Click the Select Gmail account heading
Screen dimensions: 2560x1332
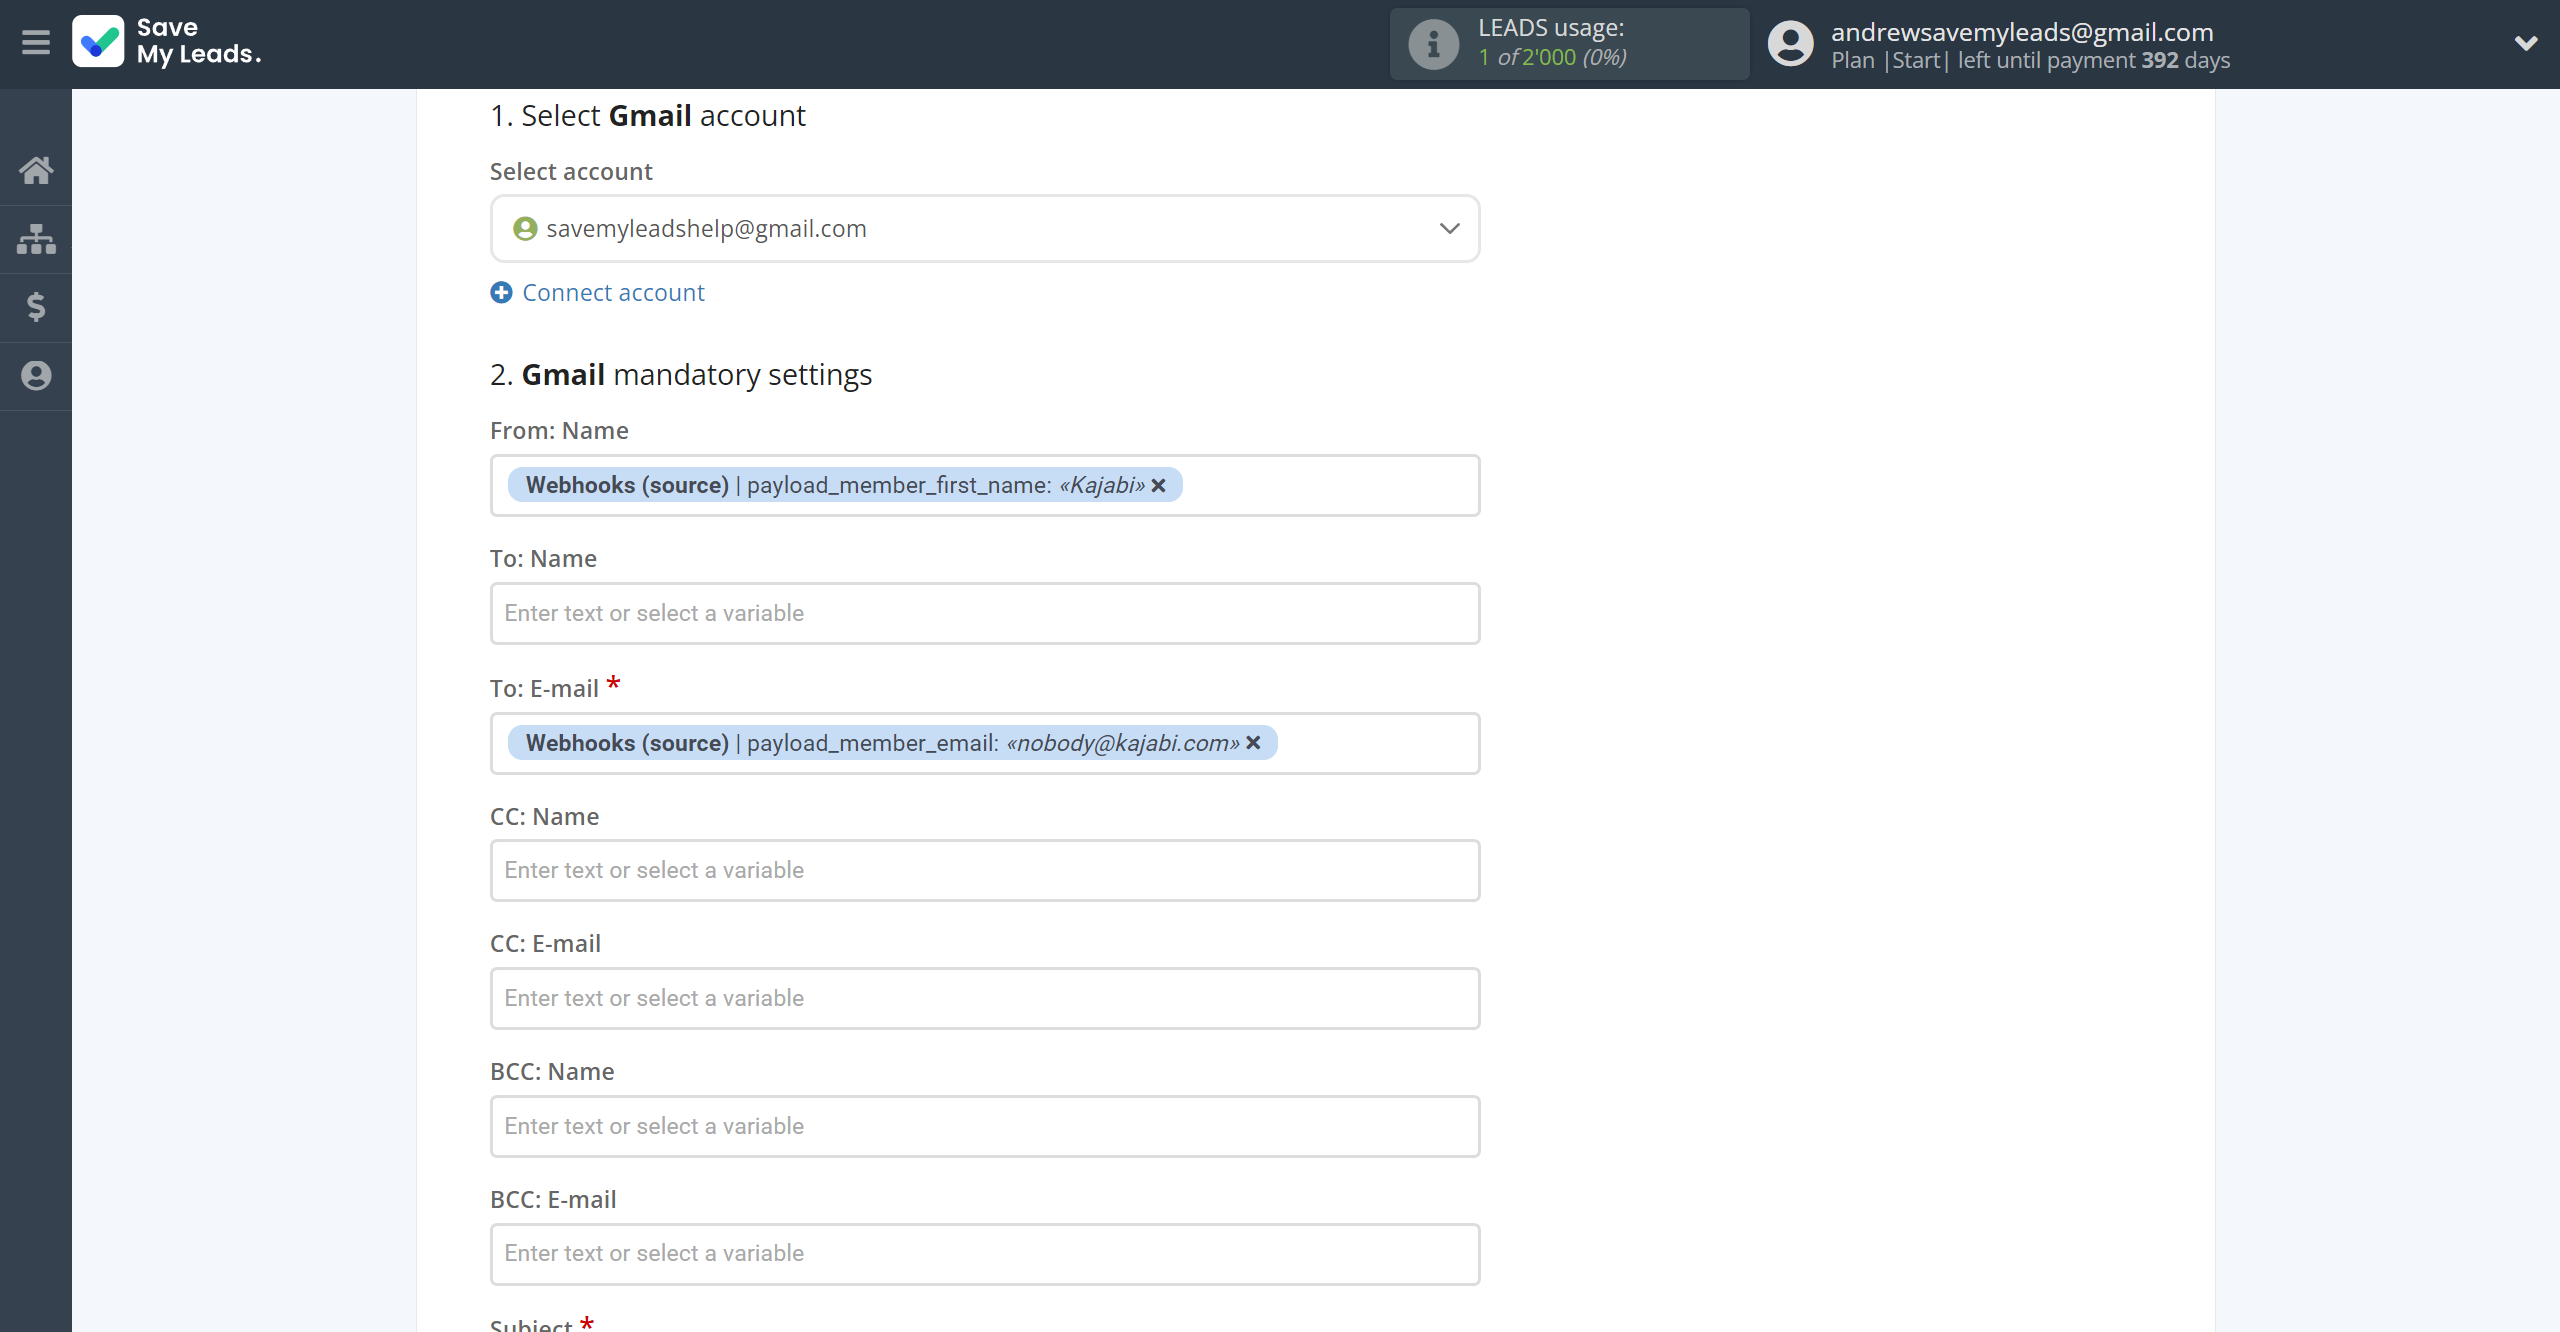point(647,116)
